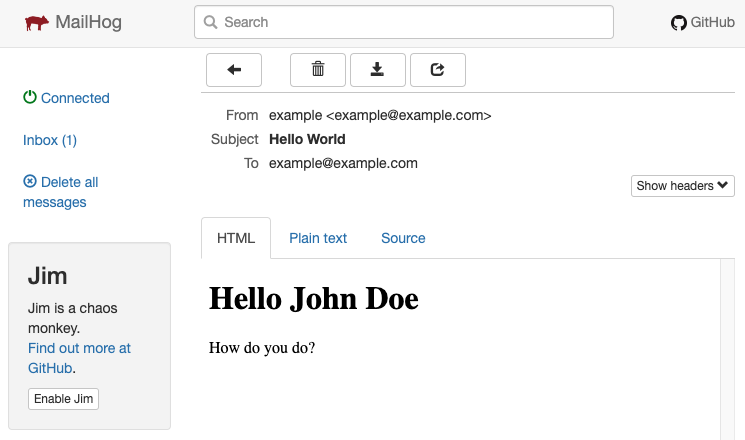Expand the Show headers dropdown
The height and width of the screenshot is (440, 745).
click(x=682, y=186)
